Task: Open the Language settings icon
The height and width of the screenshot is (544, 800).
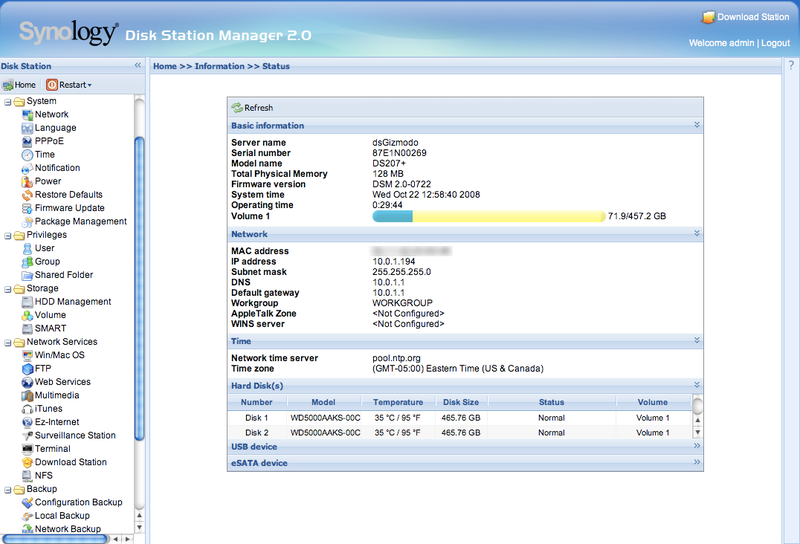Action: [x=27, y=128]
